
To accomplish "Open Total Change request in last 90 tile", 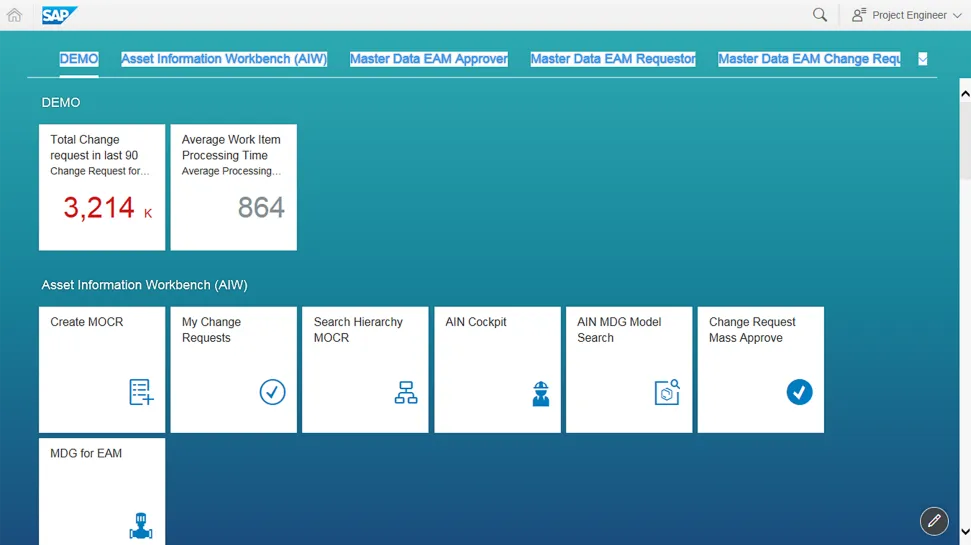I will click(102, 187).
